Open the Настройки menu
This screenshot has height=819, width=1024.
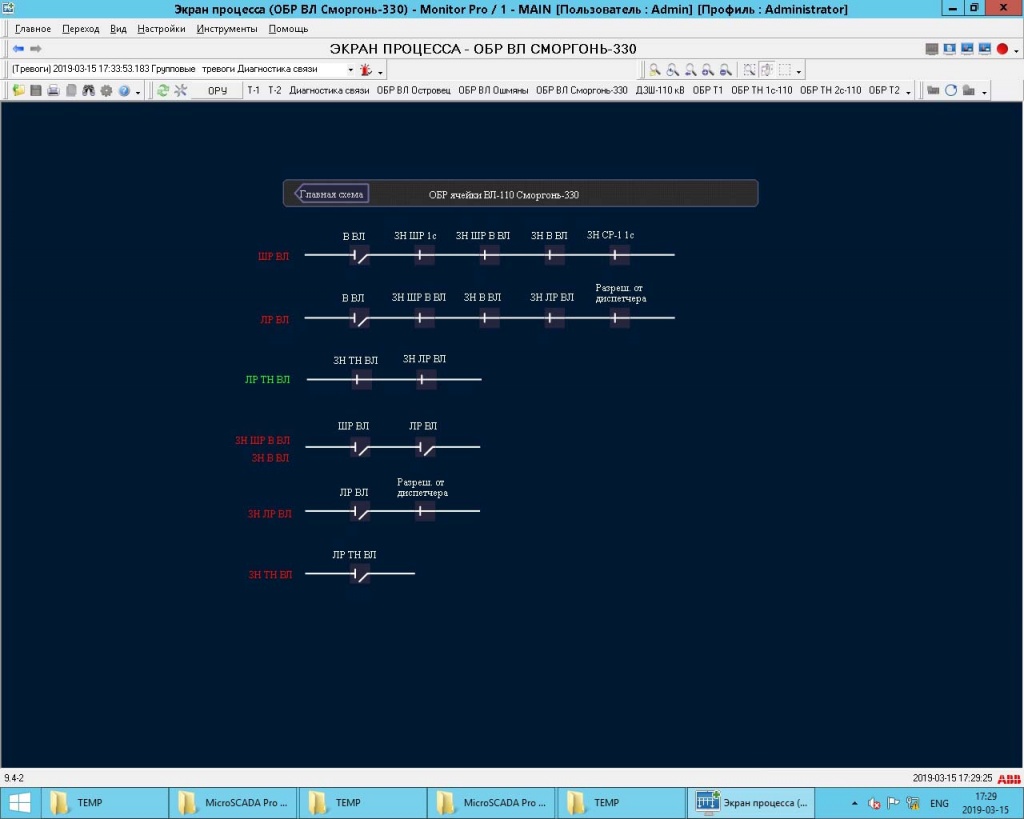(x=161, y=29)
